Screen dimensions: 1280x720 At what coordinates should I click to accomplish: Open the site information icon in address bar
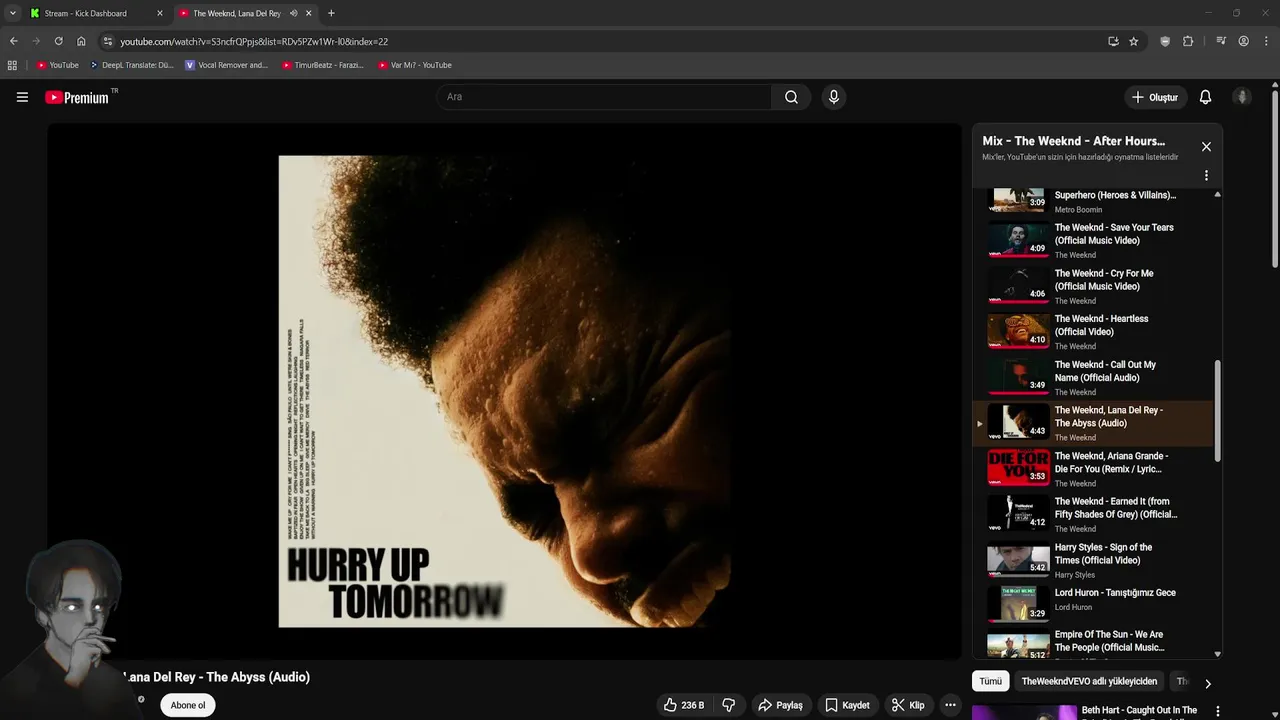tap(108, 41)
